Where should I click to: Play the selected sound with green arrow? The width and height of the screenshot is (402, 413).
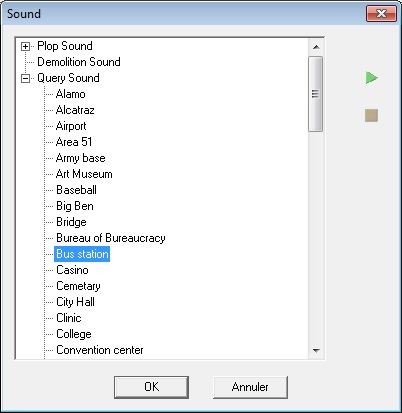tap(372, 78)
